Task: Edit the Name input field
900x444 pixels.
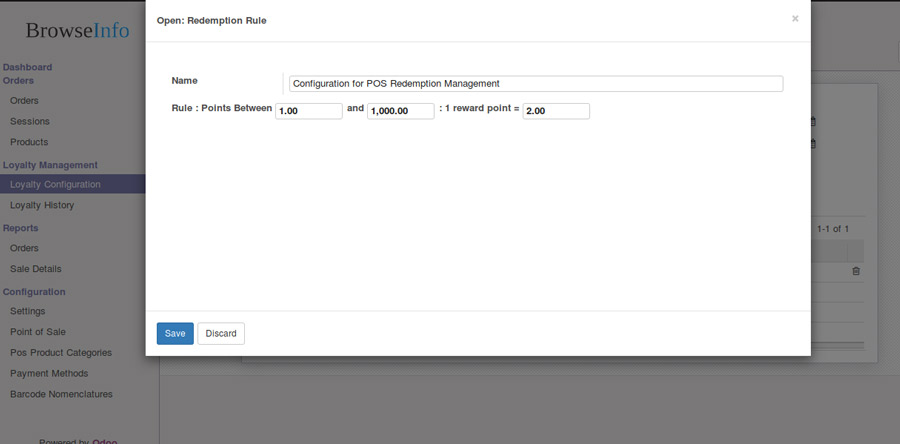Action: pyautogui.click(x=536, y=83)
